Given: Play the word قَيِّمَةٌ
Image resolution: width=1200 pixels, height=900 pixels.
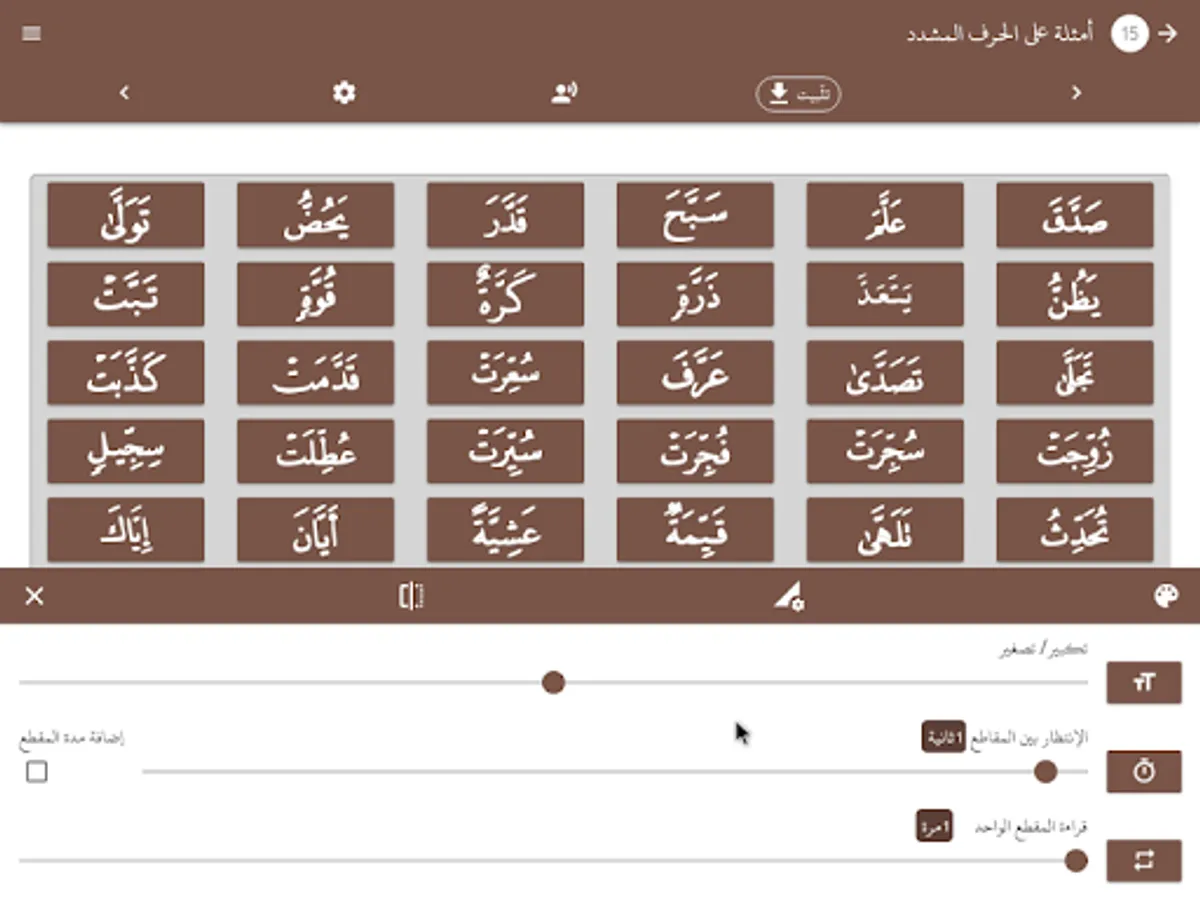Looking at the screenshot, I should (695, 530).
